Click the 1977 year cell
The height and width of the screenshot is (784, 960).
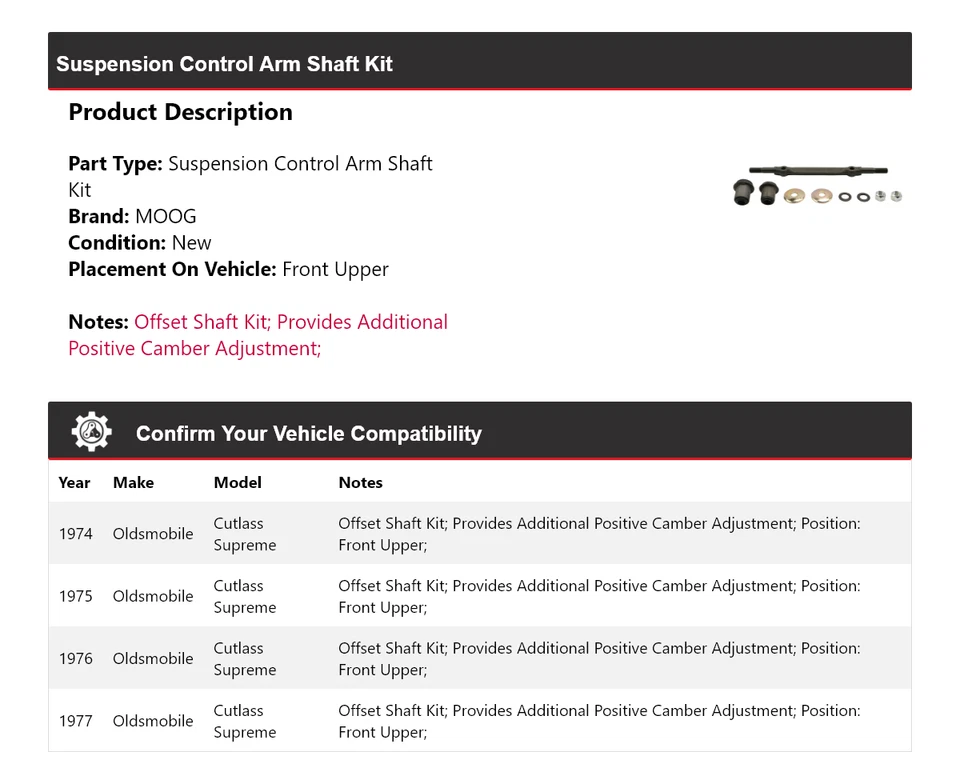tap(75, 721)
